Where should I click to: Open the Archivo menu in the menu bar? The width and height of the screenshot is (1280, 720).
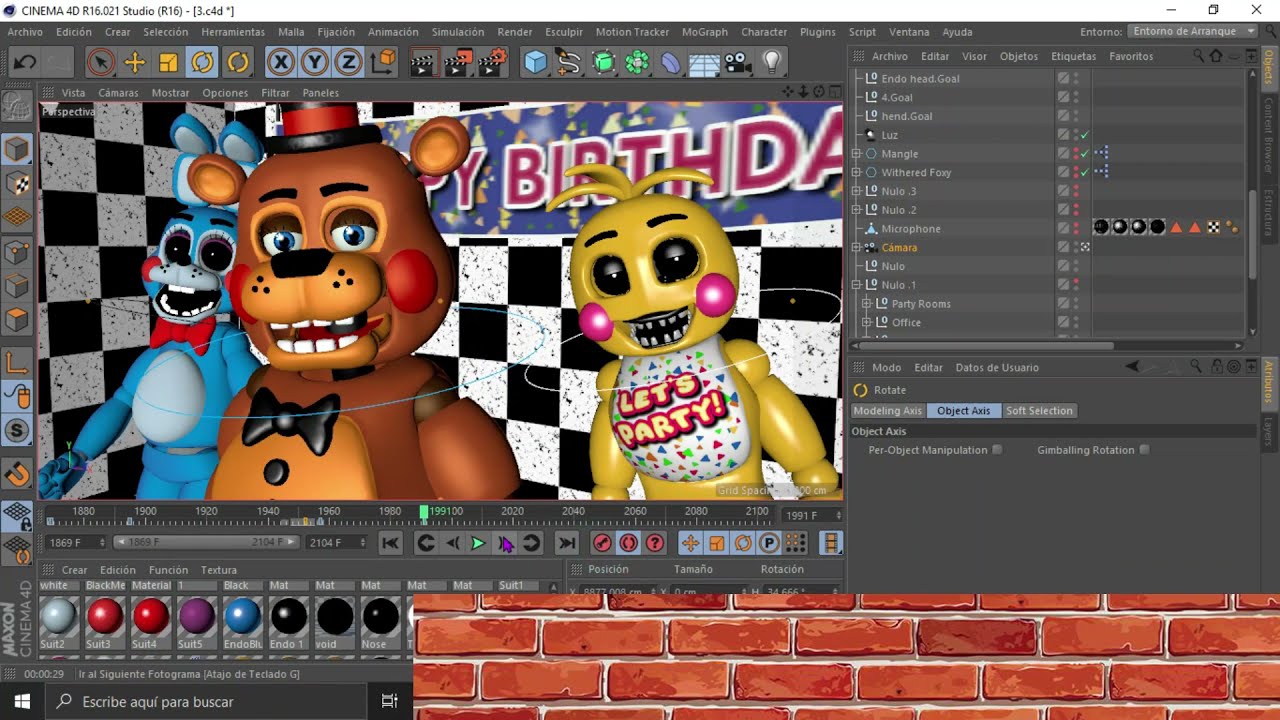(25, 32)
